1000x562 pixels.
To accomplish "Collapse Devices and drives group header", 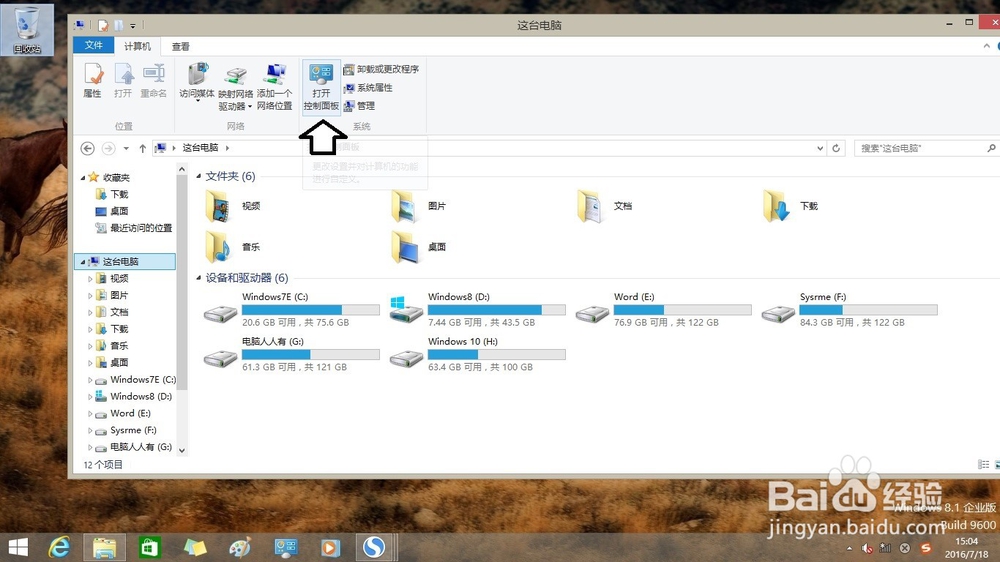I will [x=198, y=277].
